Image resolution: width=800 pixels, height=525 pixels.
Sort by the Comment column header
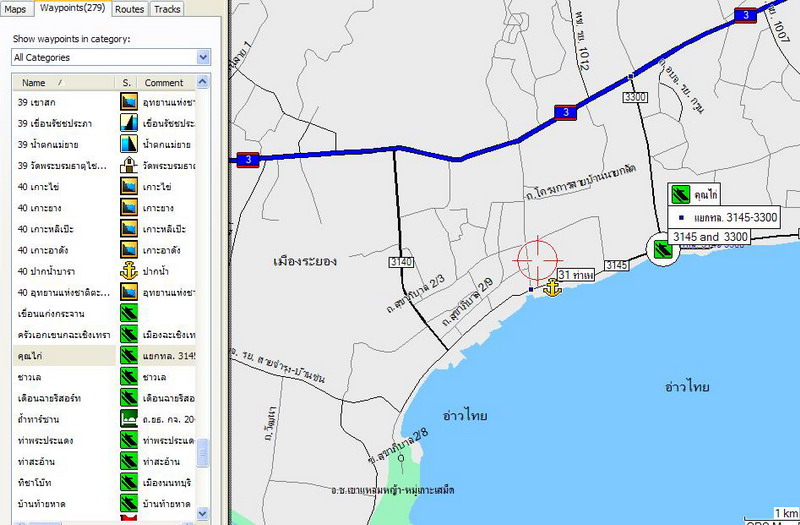(x=166, y=83)
